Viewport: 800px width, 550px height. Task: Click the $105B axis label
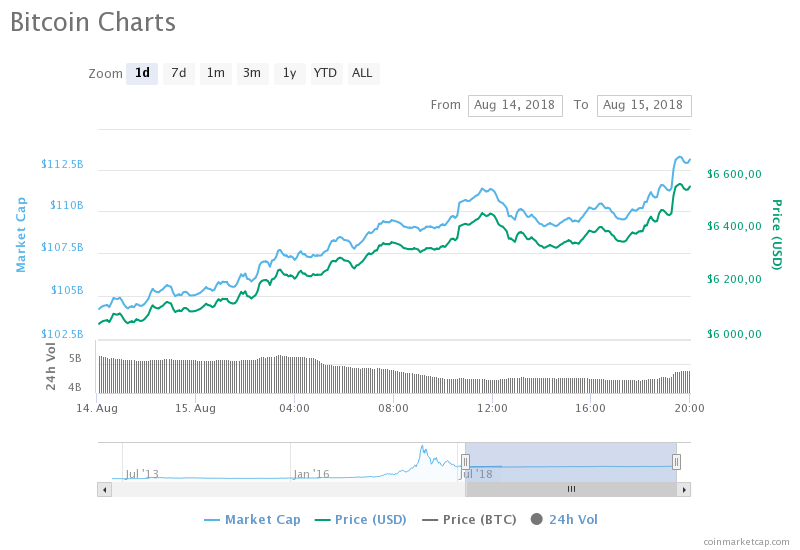click(67, 290)
